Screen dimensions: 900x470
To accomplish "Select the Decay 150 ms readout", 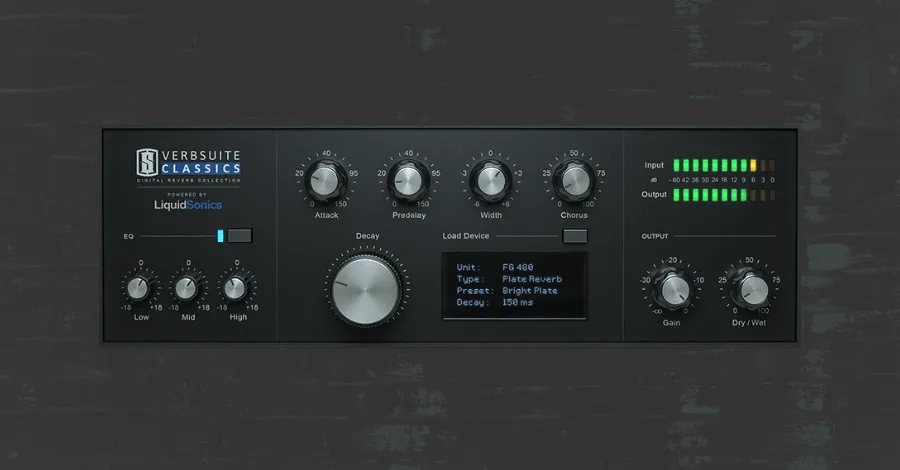I will click(495, 302).
